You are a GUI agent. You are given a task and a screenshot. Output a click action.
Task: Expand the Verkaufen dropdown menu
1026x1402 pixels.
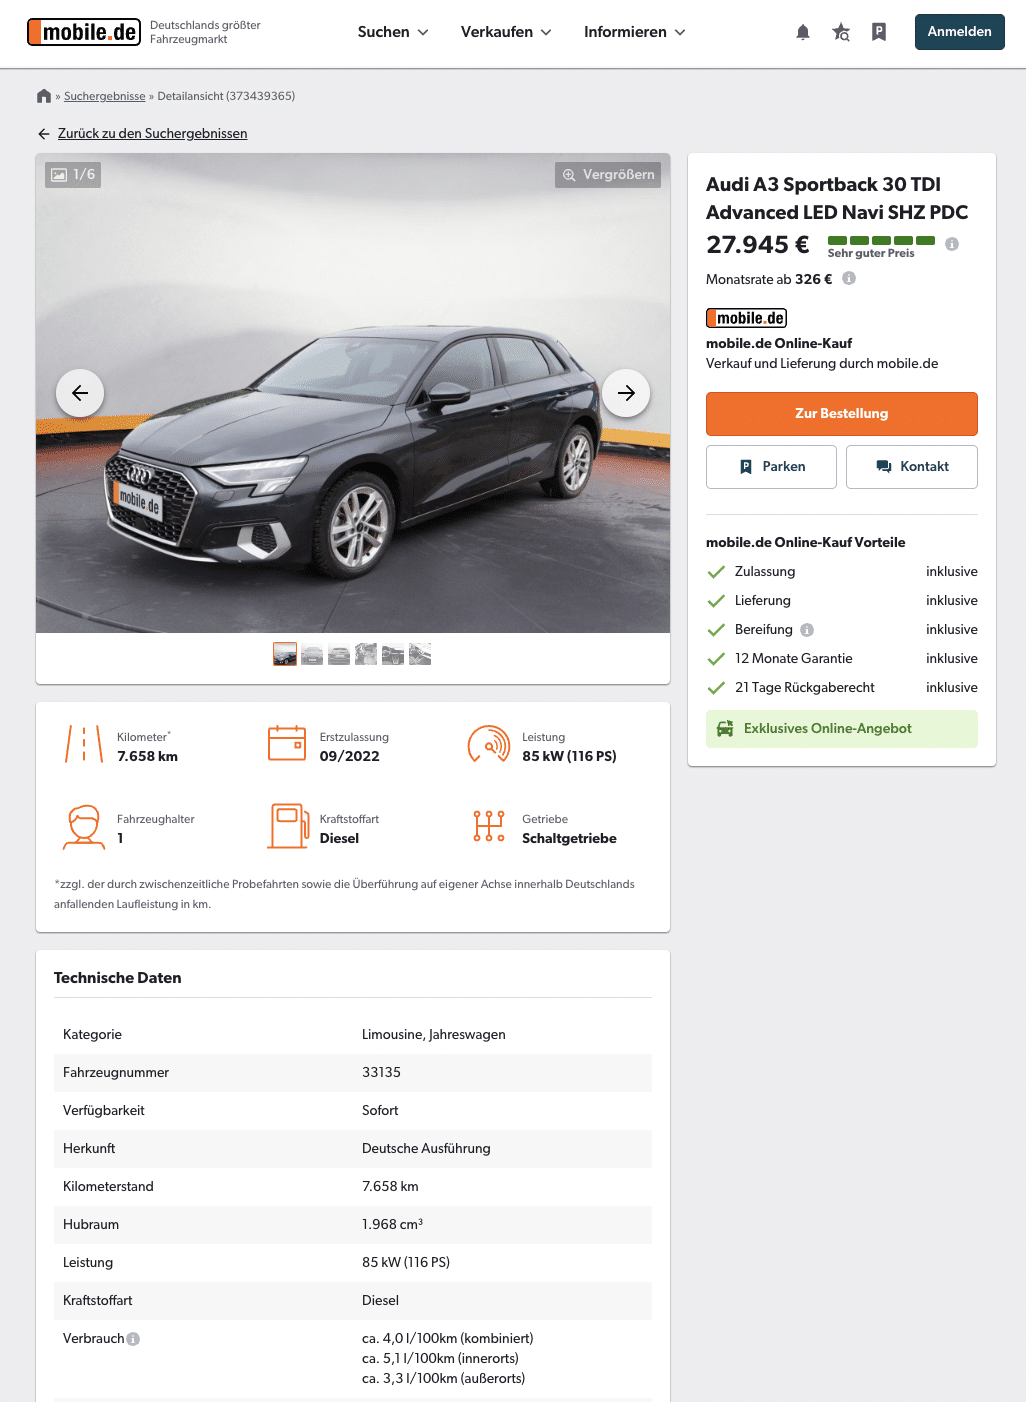(x=506, y=32)
